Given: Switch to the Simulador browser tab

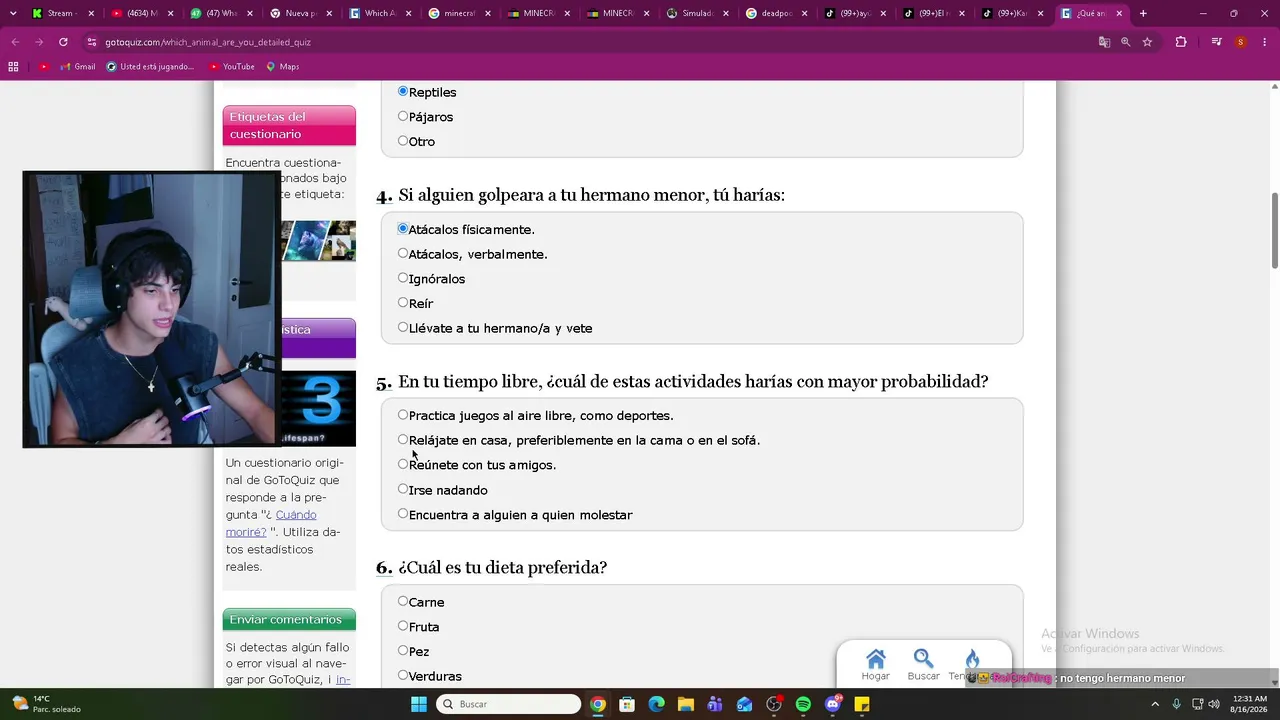Looking at the screenshot, I should click(697, 13).
